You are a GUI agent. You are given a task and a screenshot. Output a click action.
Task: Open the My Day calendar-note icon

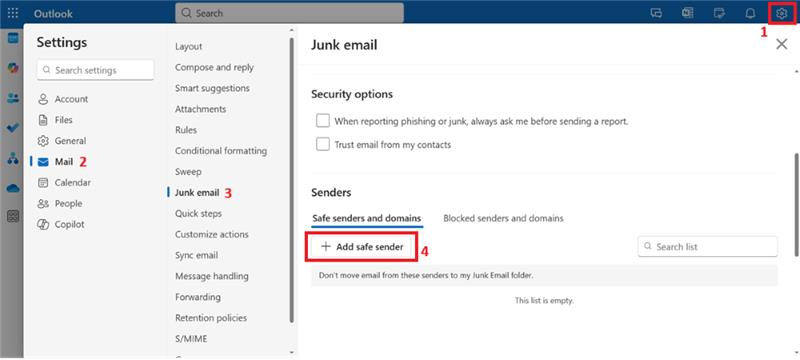coord(719,14)
